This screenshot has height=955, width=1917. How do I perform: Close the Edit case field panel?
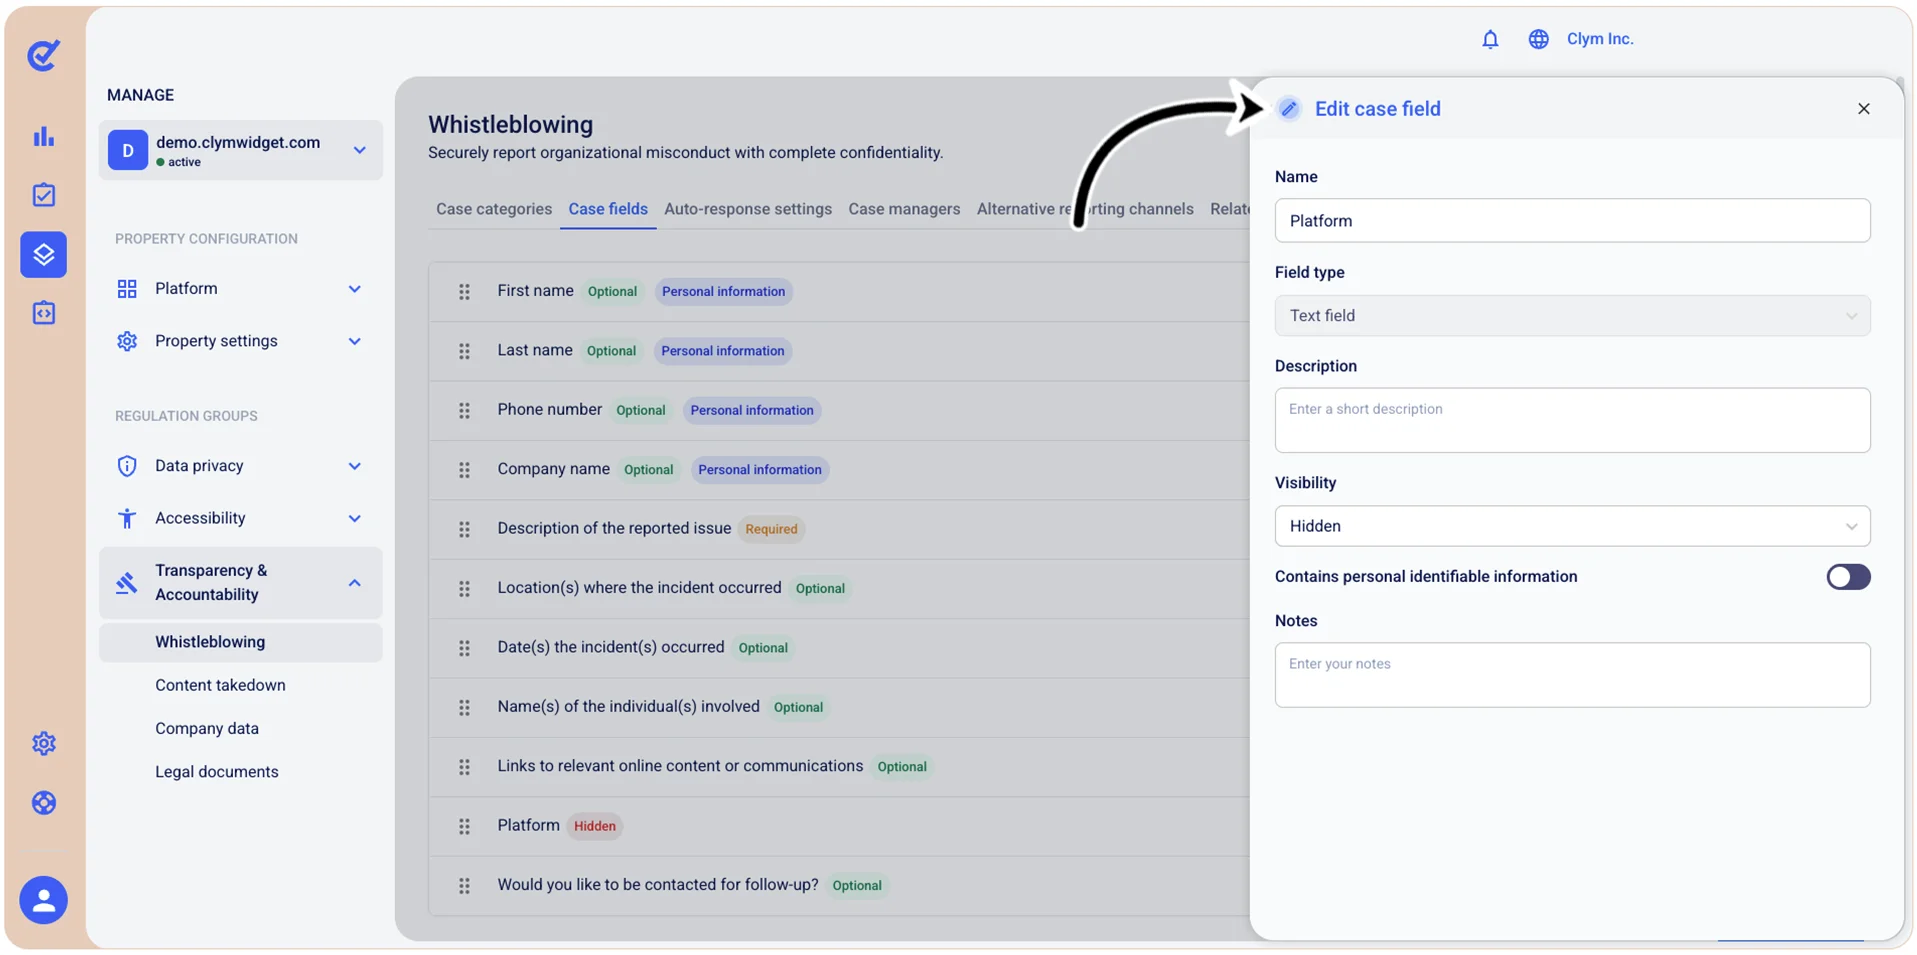click(1863, 109)
